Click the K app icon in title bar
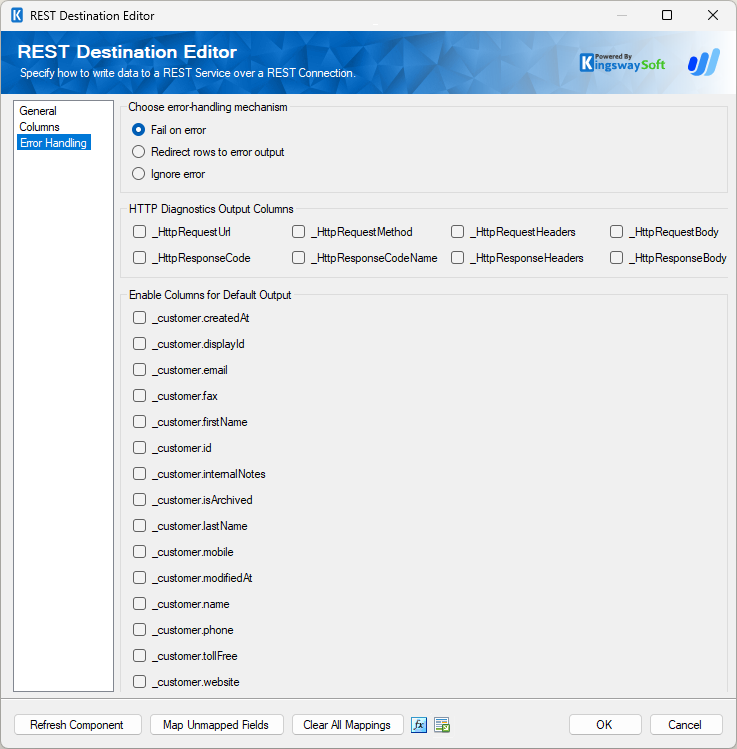737x749 pixels. pyautogui.click(x=17, y=15)
